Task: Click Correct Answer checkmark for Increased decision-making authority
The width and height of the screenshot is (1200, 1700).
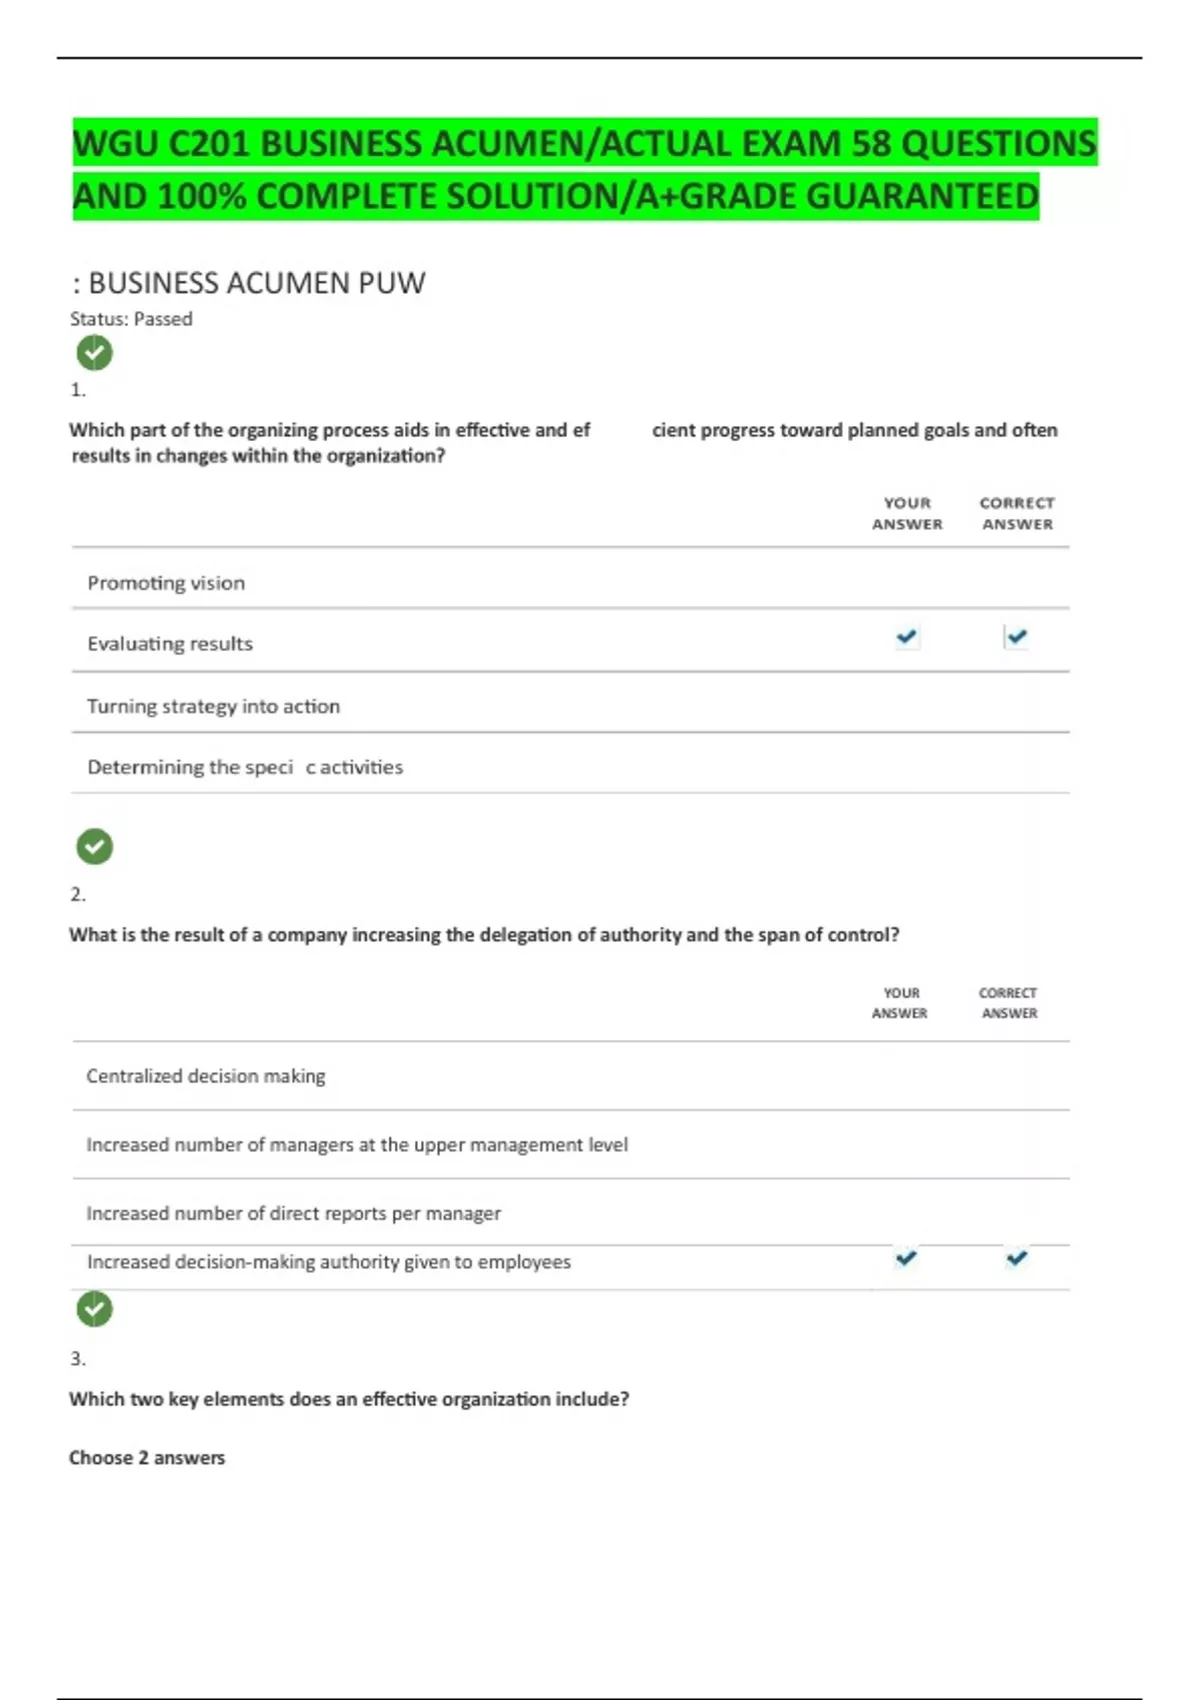Action: (x=1016, y=1258)
